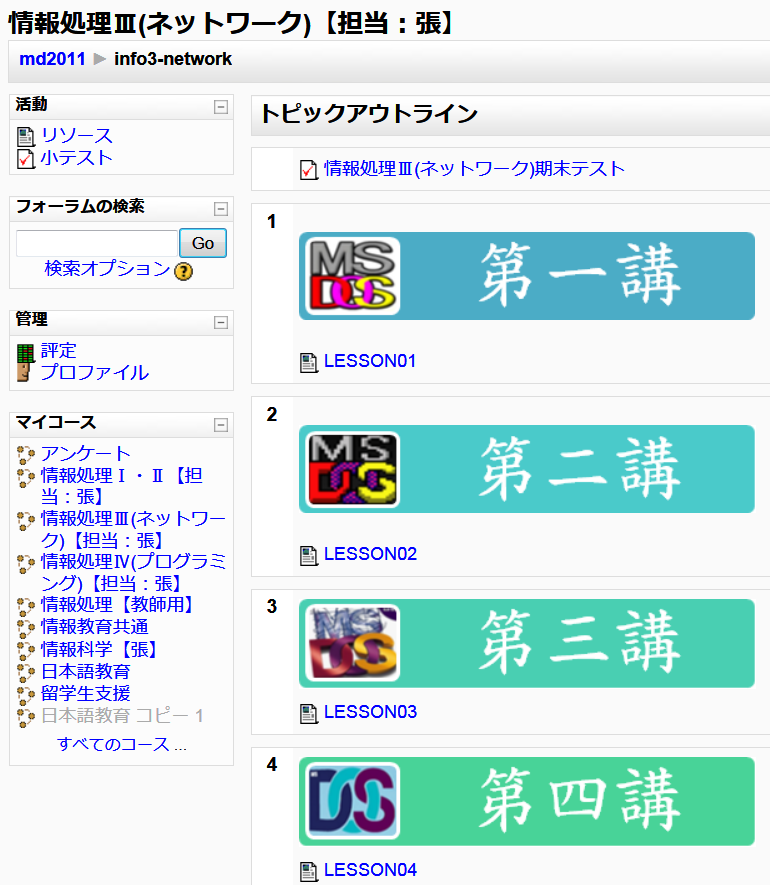Click the course icon beside 情報処理【教師用】
770x885 pixels.
tap(25, 606)
